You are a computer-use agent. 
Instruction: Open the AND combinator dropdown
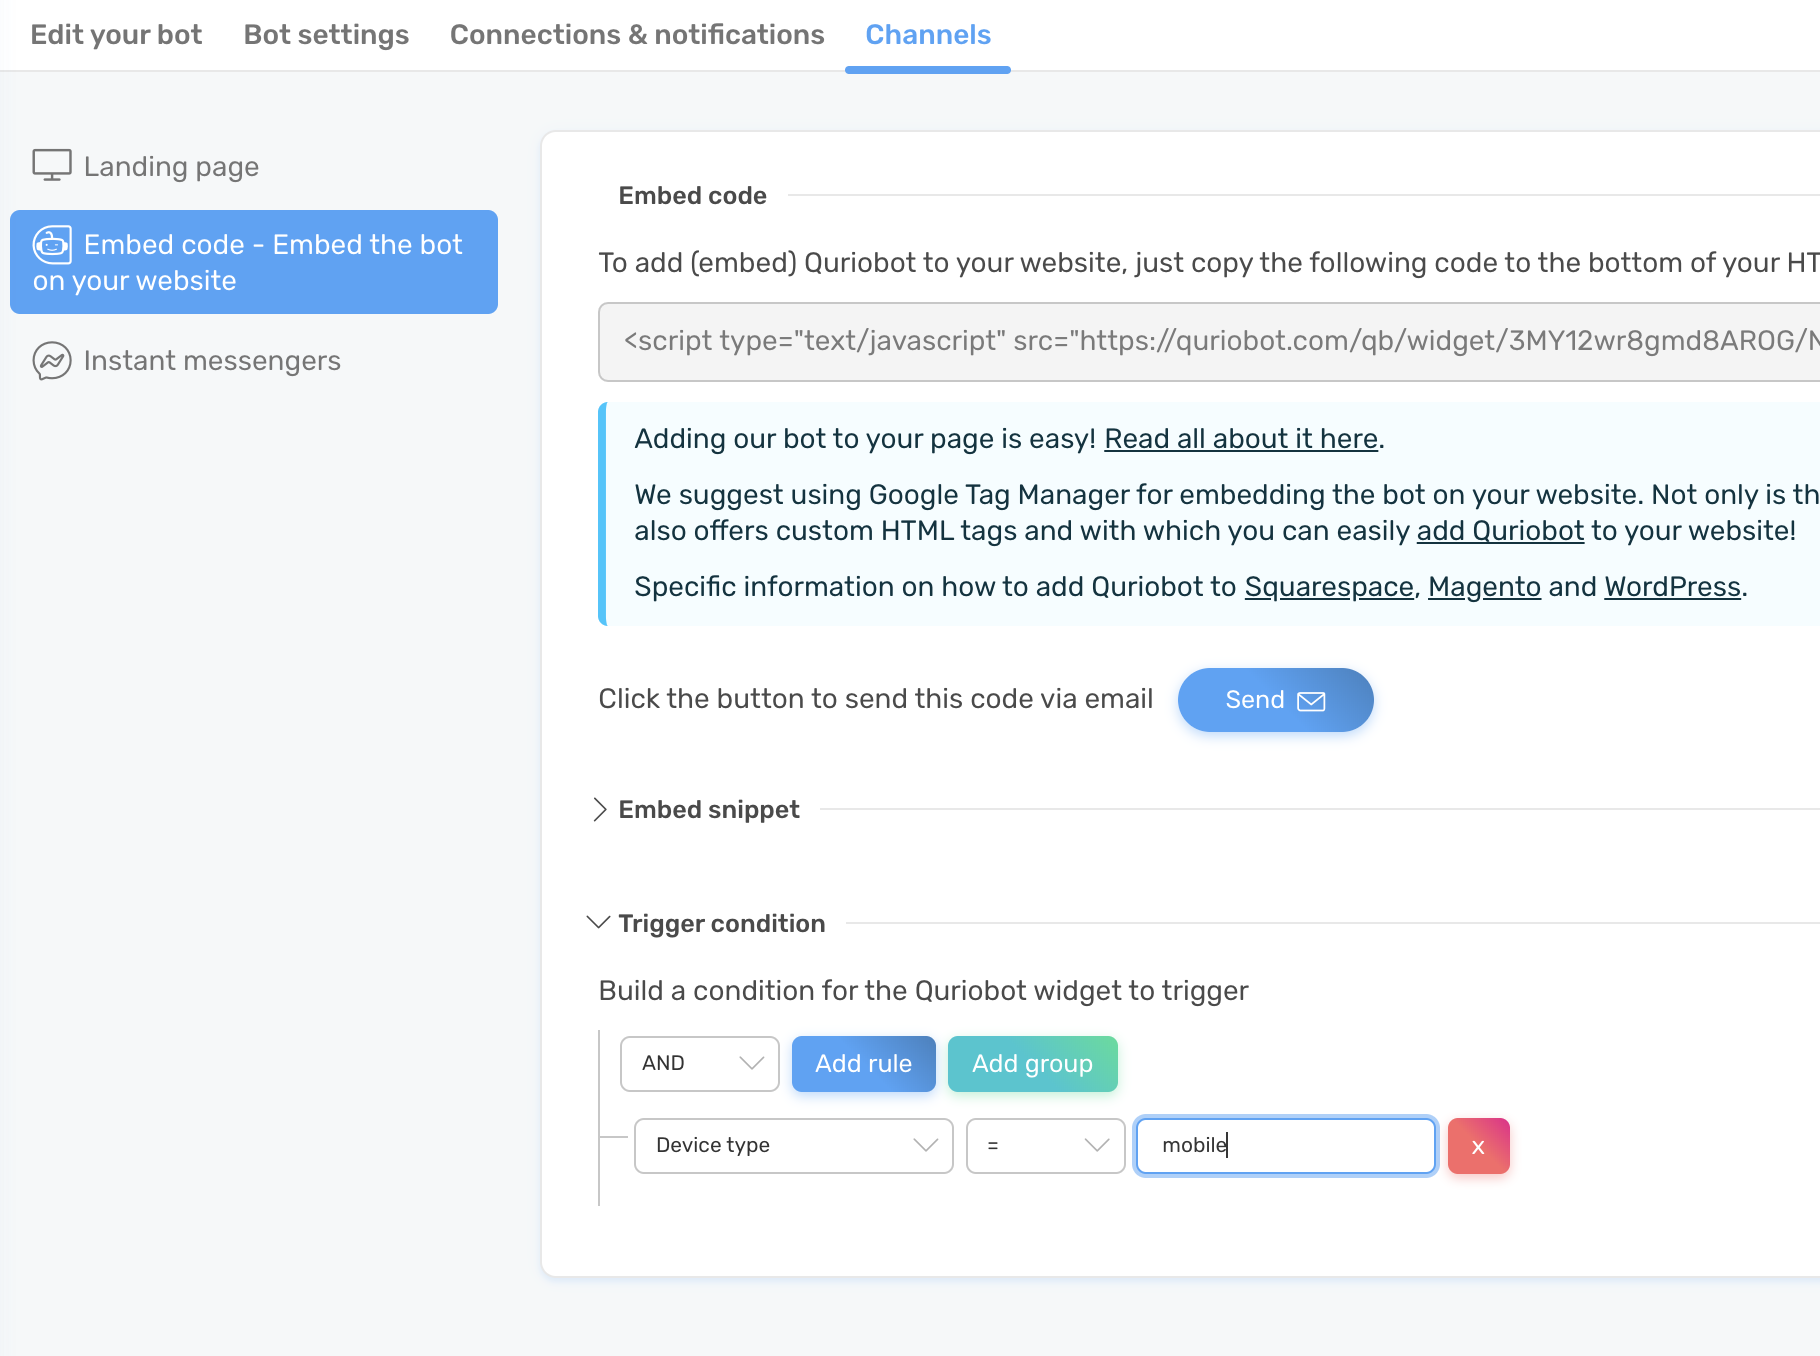point(699,1064)
